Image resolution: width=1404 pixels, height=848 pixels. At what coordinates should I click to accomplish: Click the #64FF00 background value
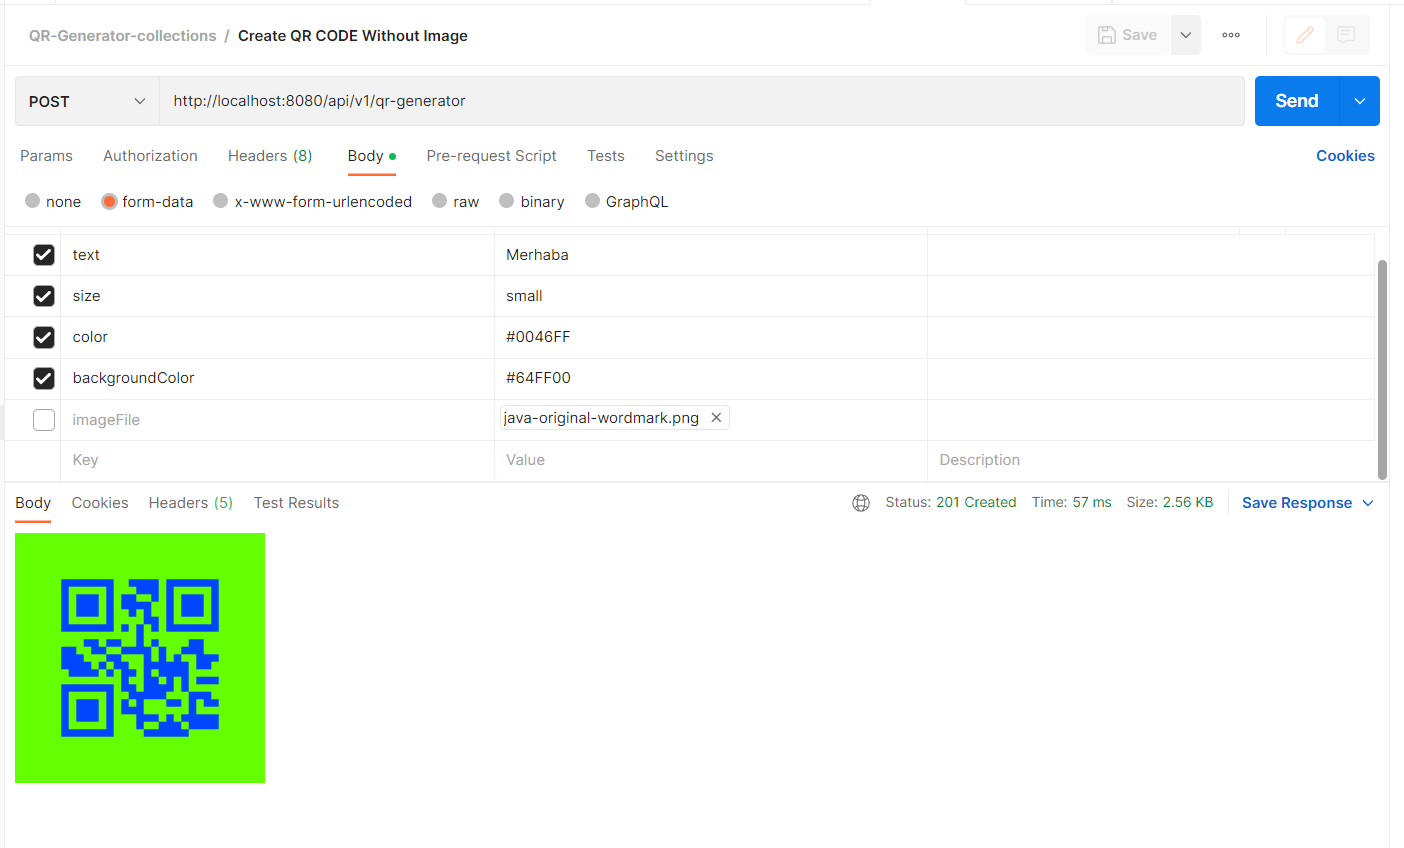click(x=710, y=378)
